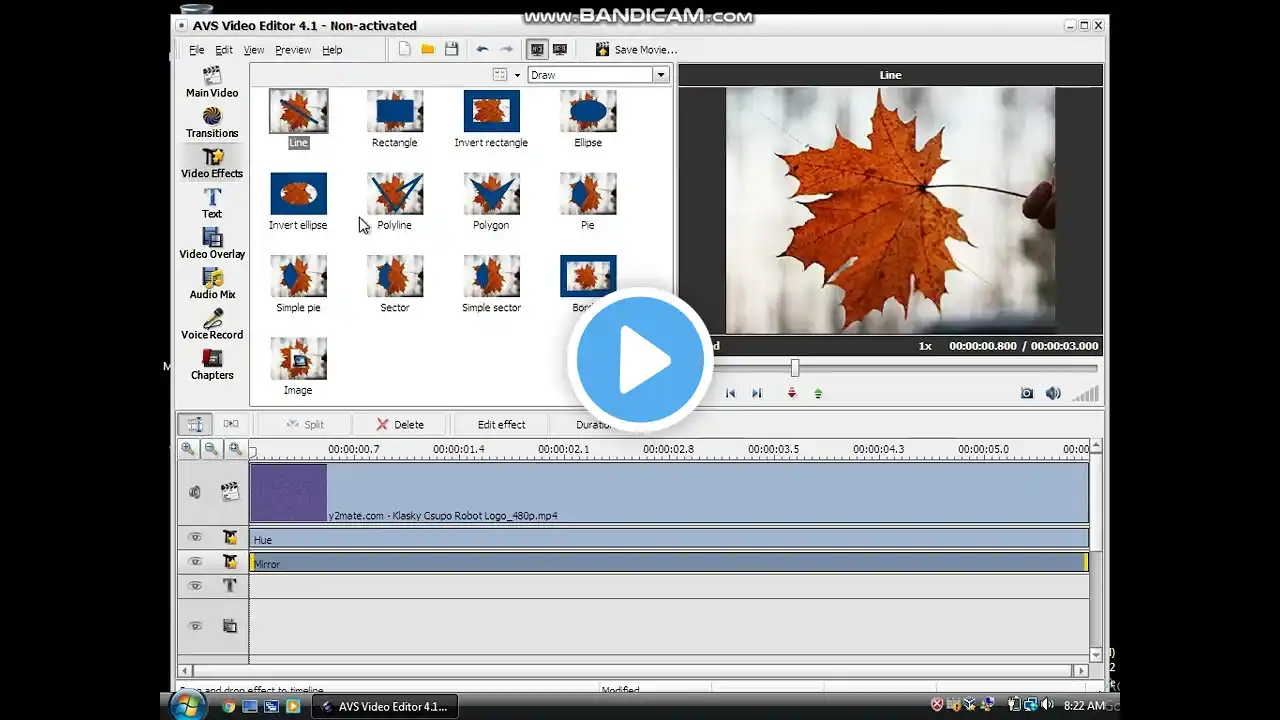Open the File menu
The image size is (1280, 720).
point(197,50)
